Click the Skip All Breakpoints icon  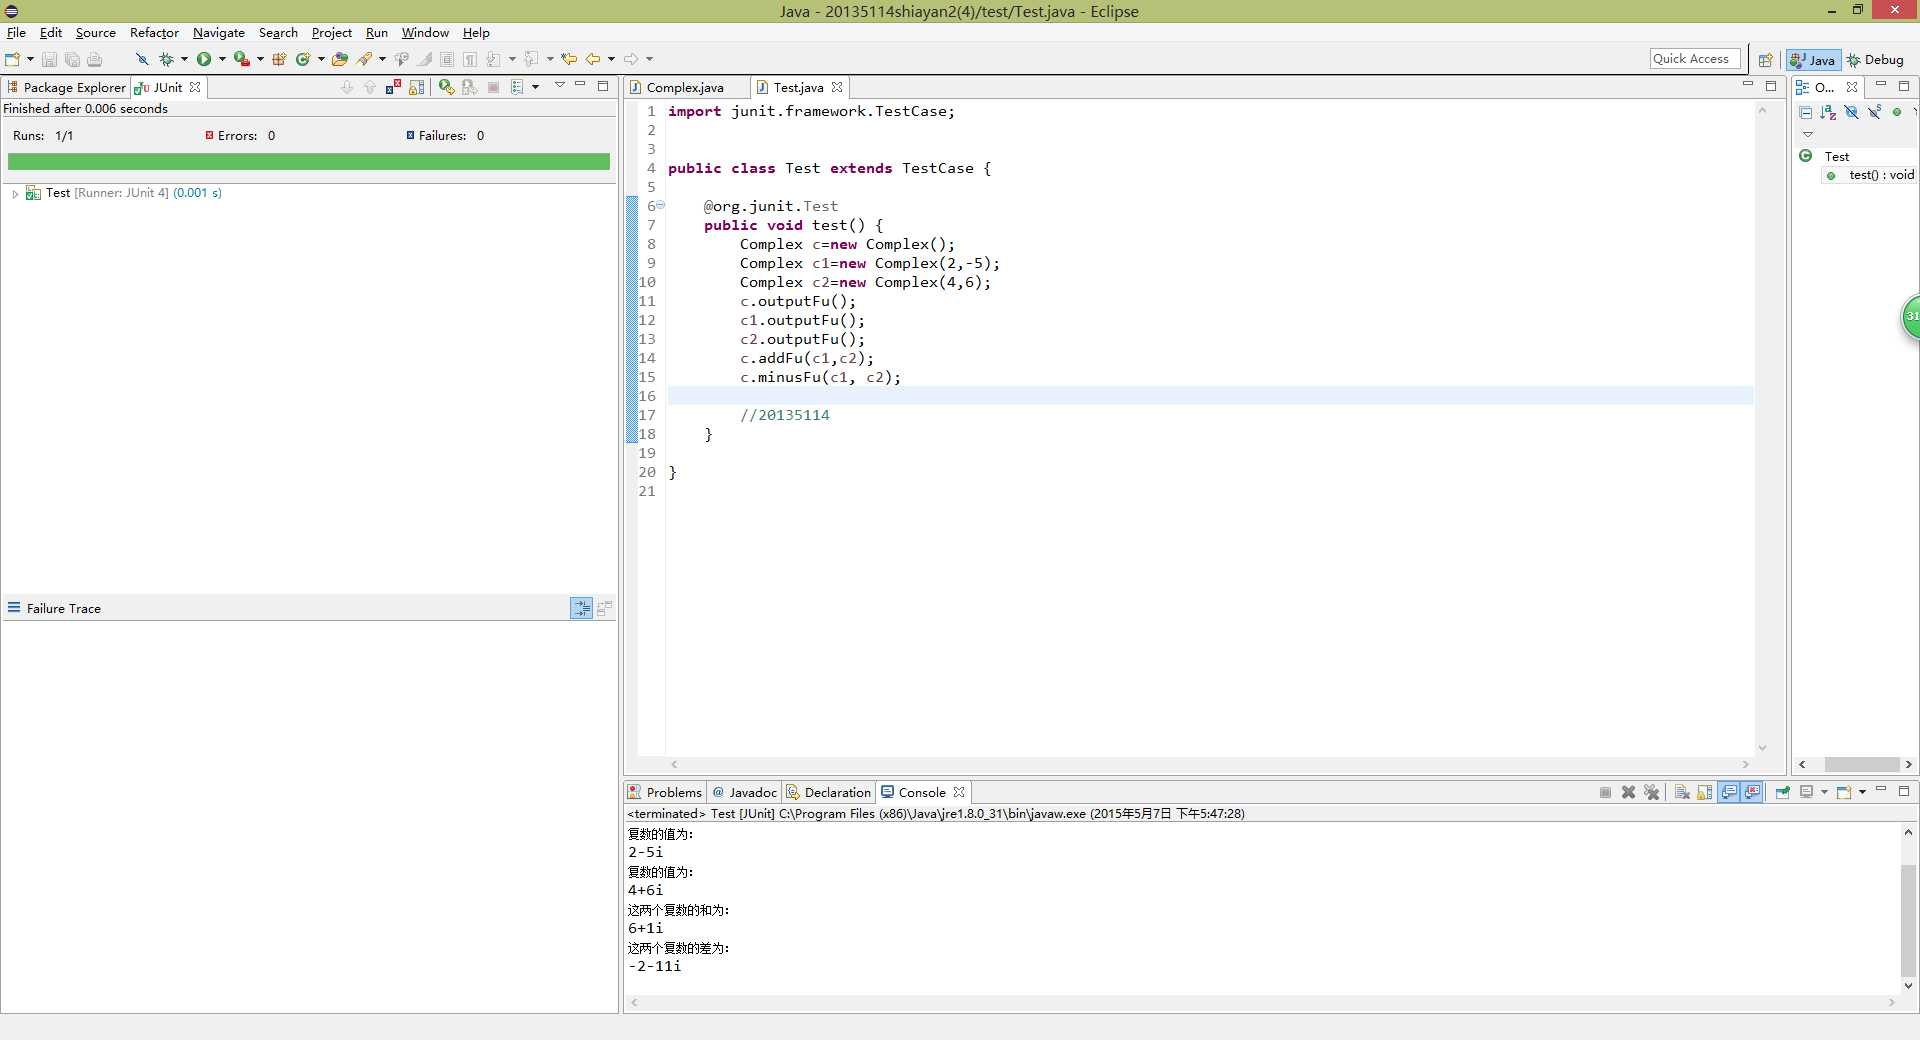(142, 59)
